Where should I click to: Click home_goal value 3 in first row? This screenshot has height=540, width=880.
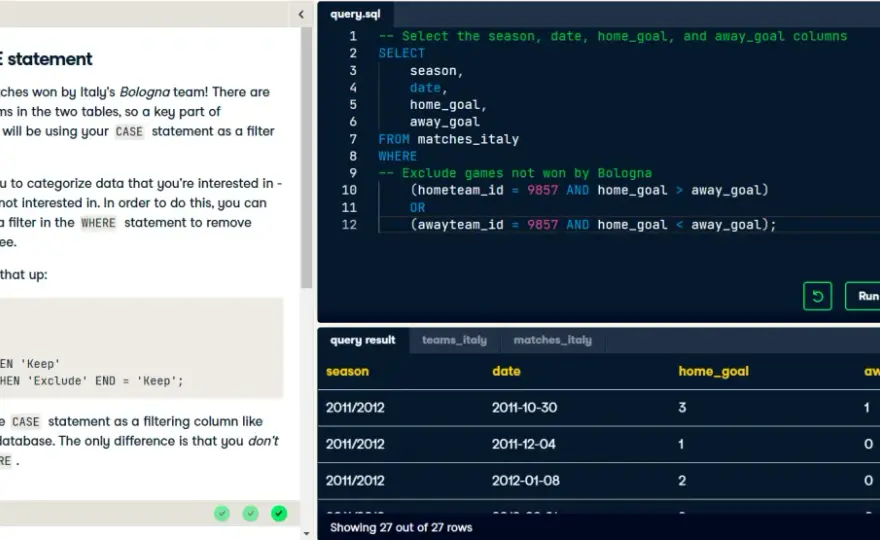(682, 408)
